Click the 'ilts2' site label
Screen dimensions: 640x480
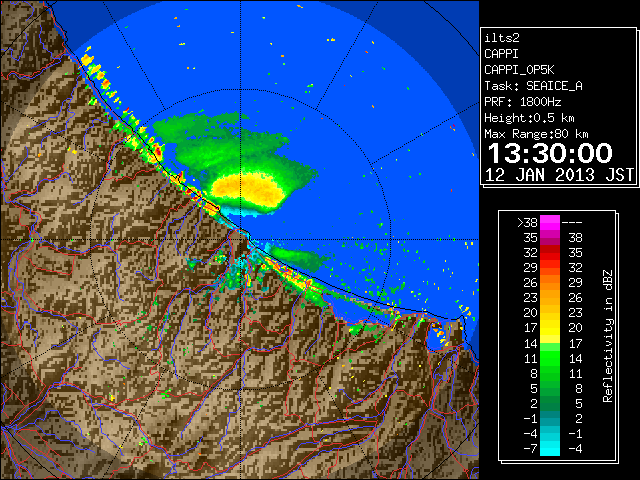[502, 38]
